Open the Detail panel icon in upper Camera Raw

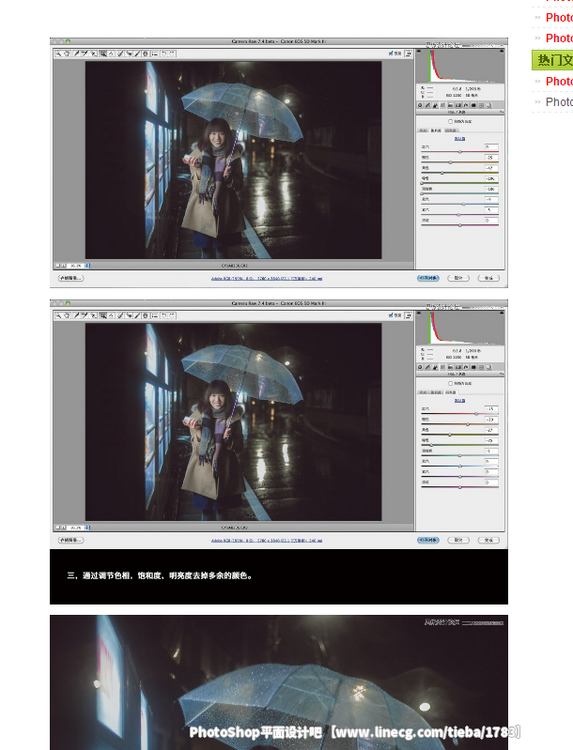point(435,105)
